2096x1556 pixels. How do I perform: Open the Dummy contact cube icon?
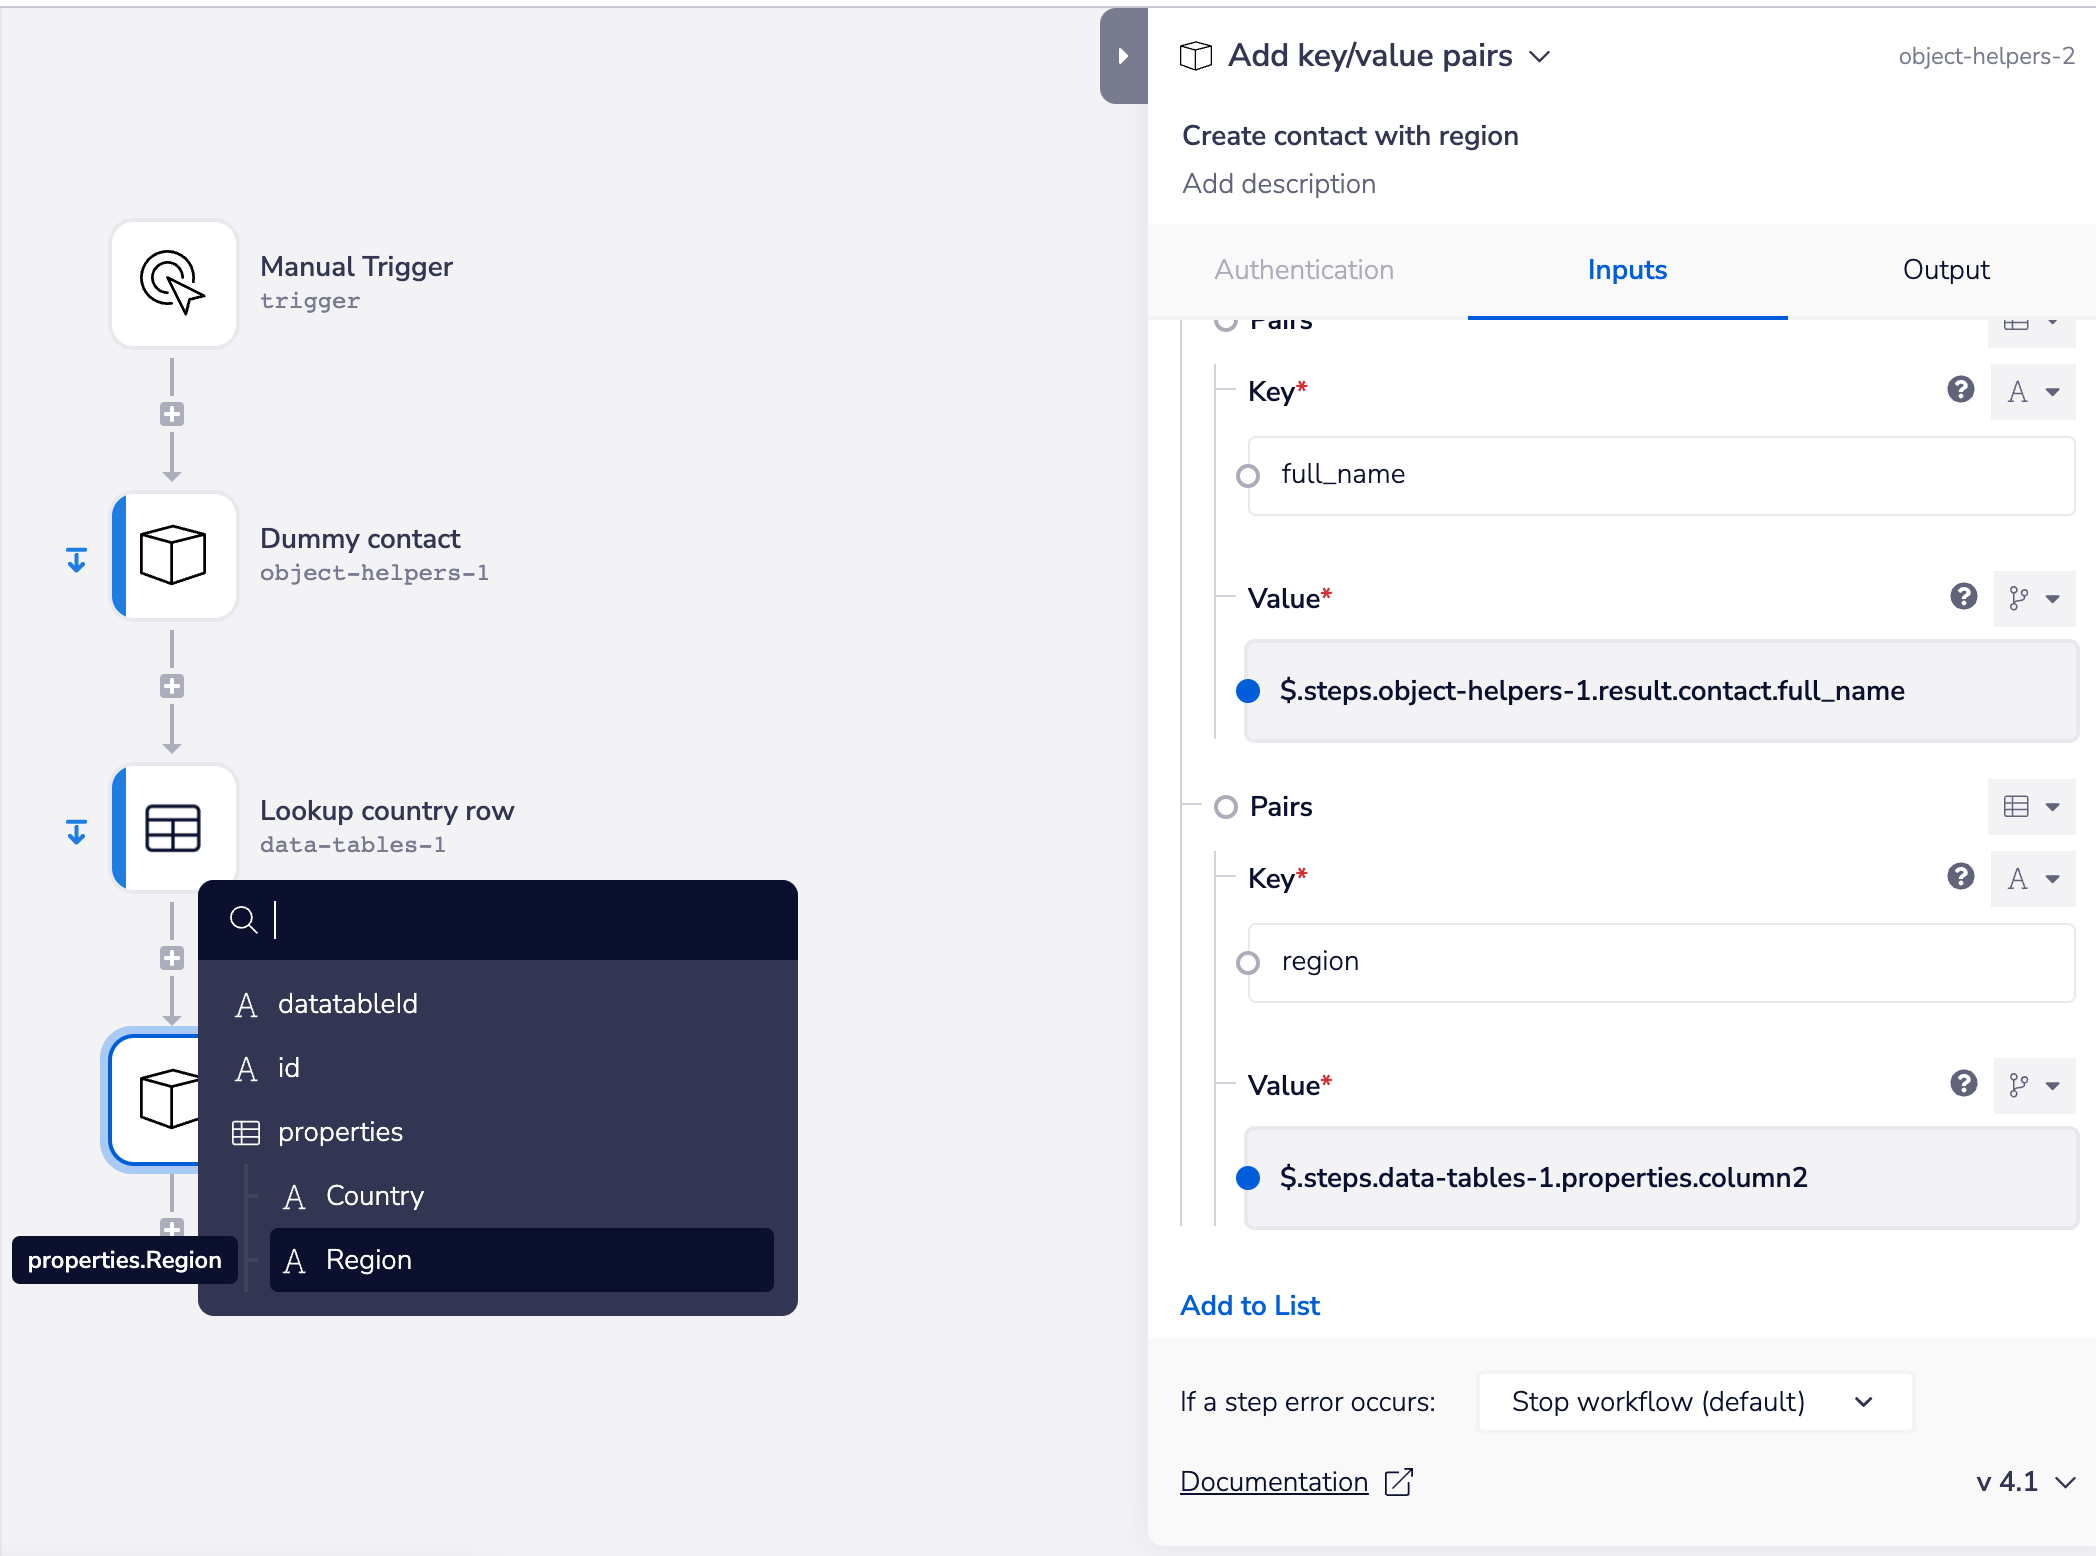(x=173, y=556)
